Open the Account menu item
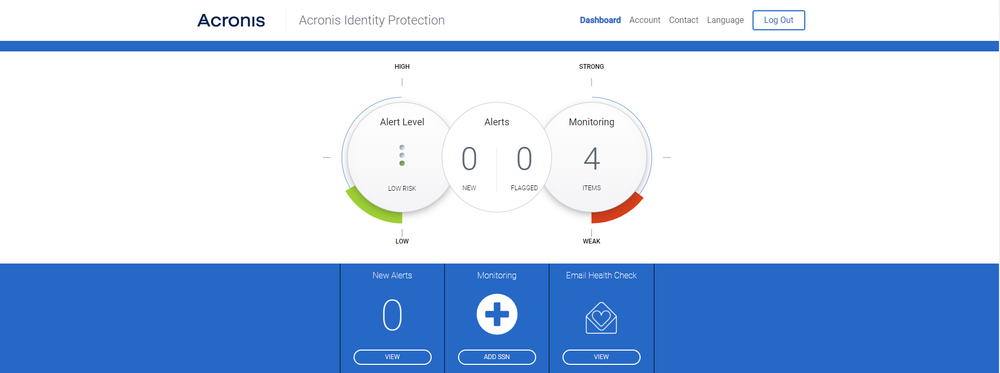1000x373 pixels. 645,20
